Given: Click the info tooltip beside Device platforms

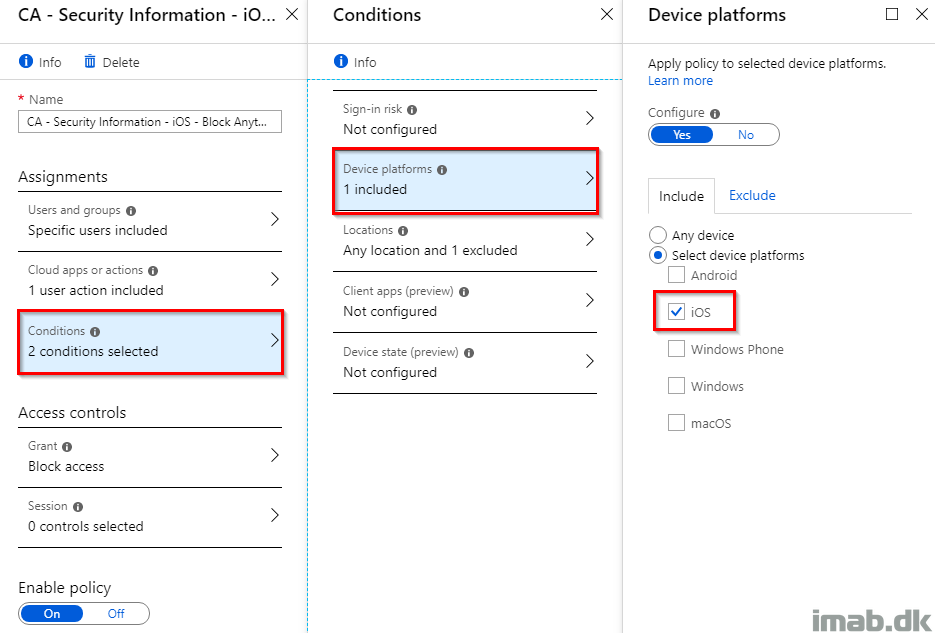Looking at the screenshot, I should 442,170.
